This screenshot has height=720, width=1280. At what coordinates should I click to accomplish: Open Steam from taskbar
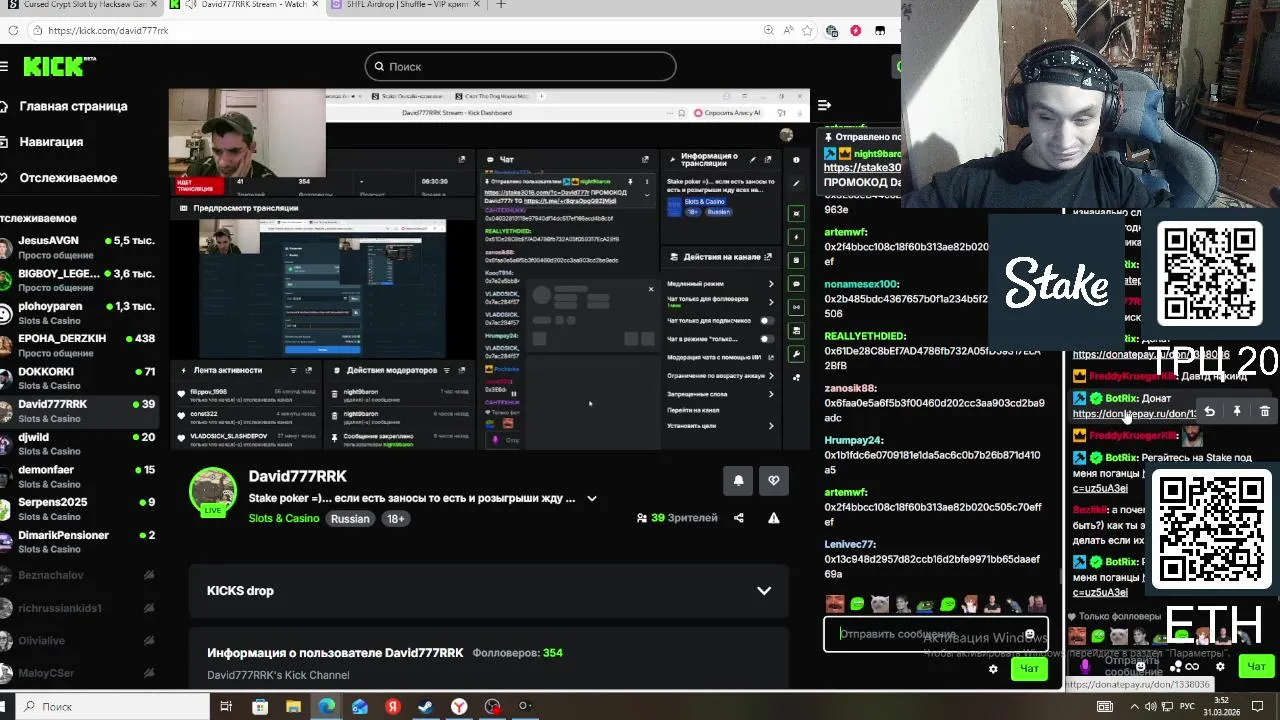pos(426,706)
